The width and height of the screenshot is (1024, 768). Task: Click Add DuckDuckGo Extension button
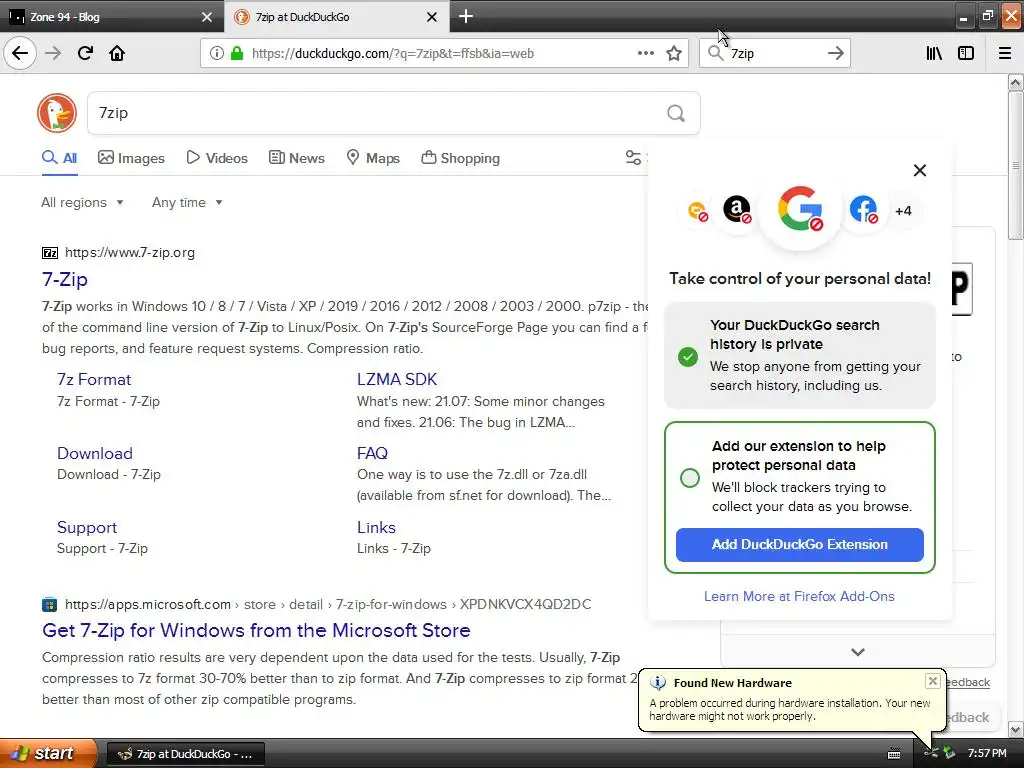point(800,545)
